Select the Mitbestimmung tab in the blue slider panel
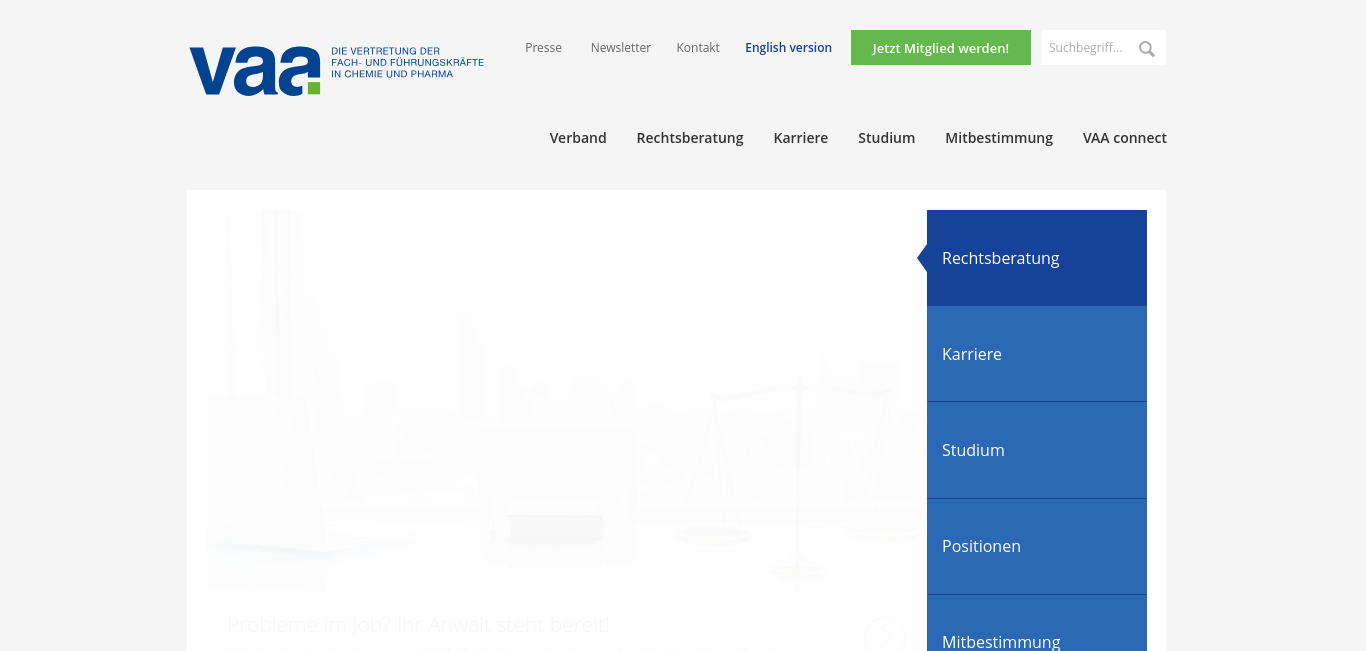 (x=1037, y=623)
